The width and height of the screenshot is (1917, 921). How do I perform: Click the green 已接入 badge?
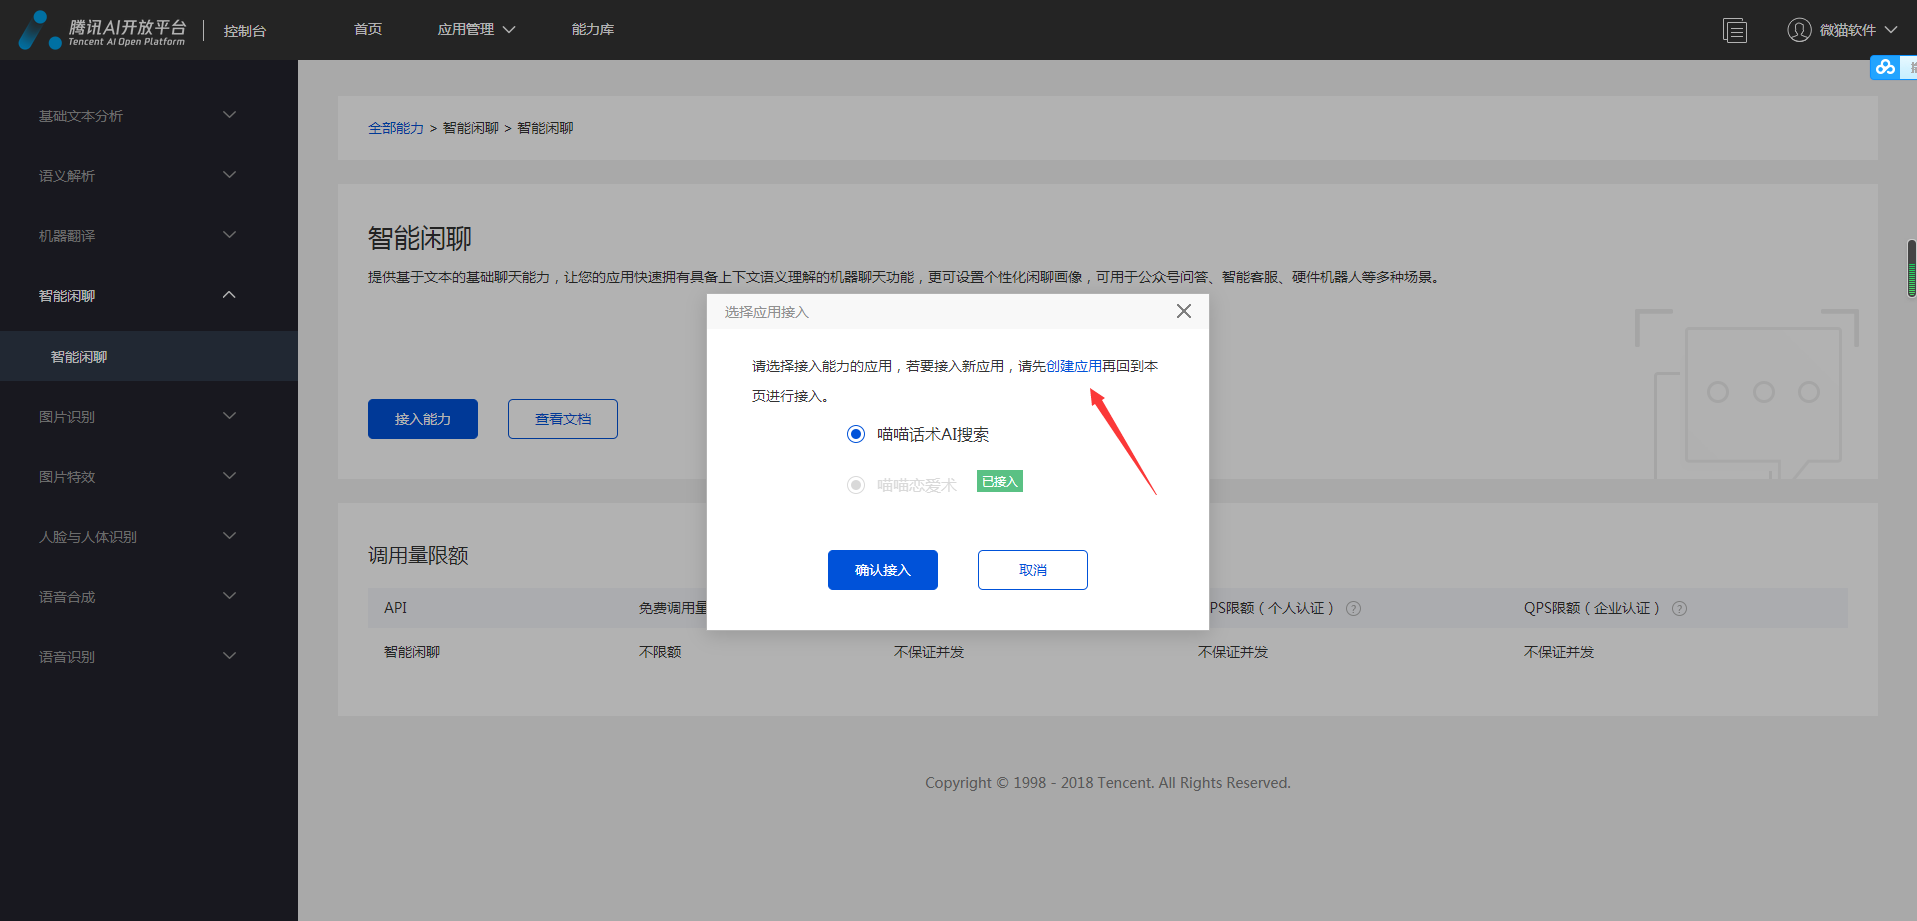(x=1000, y=481)
